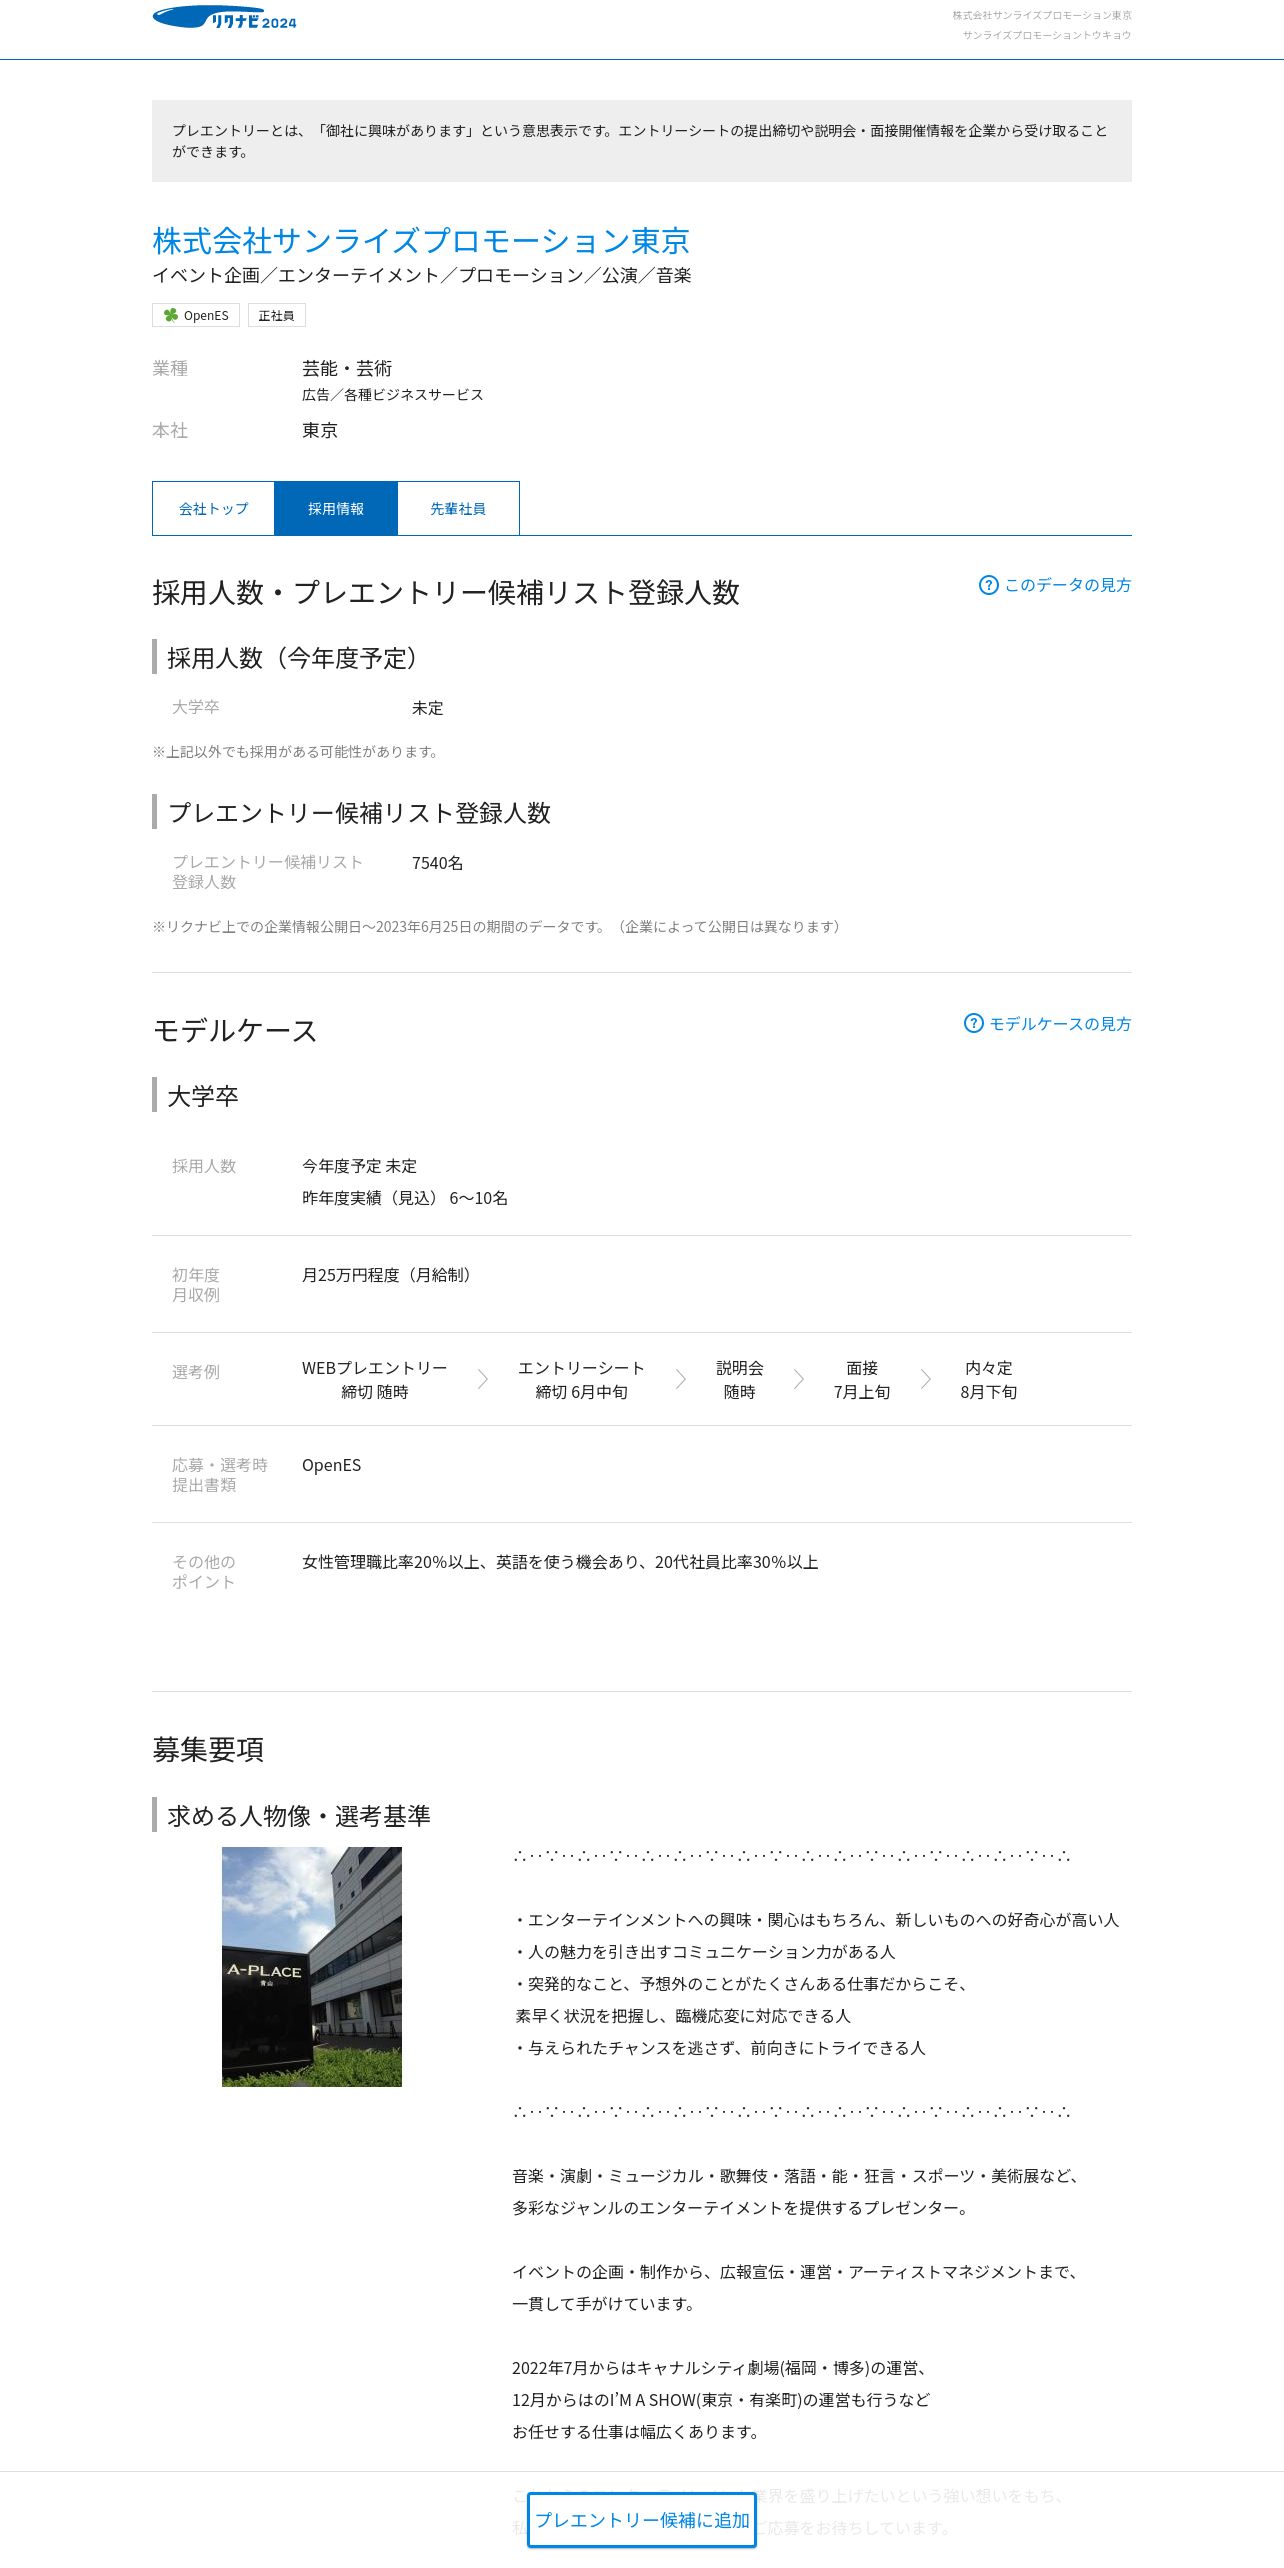Image resolution: width=1284 pixels, height=2568 pixels.
Task: Select the 採用情報 tab
Action: [x=336, y=508]
